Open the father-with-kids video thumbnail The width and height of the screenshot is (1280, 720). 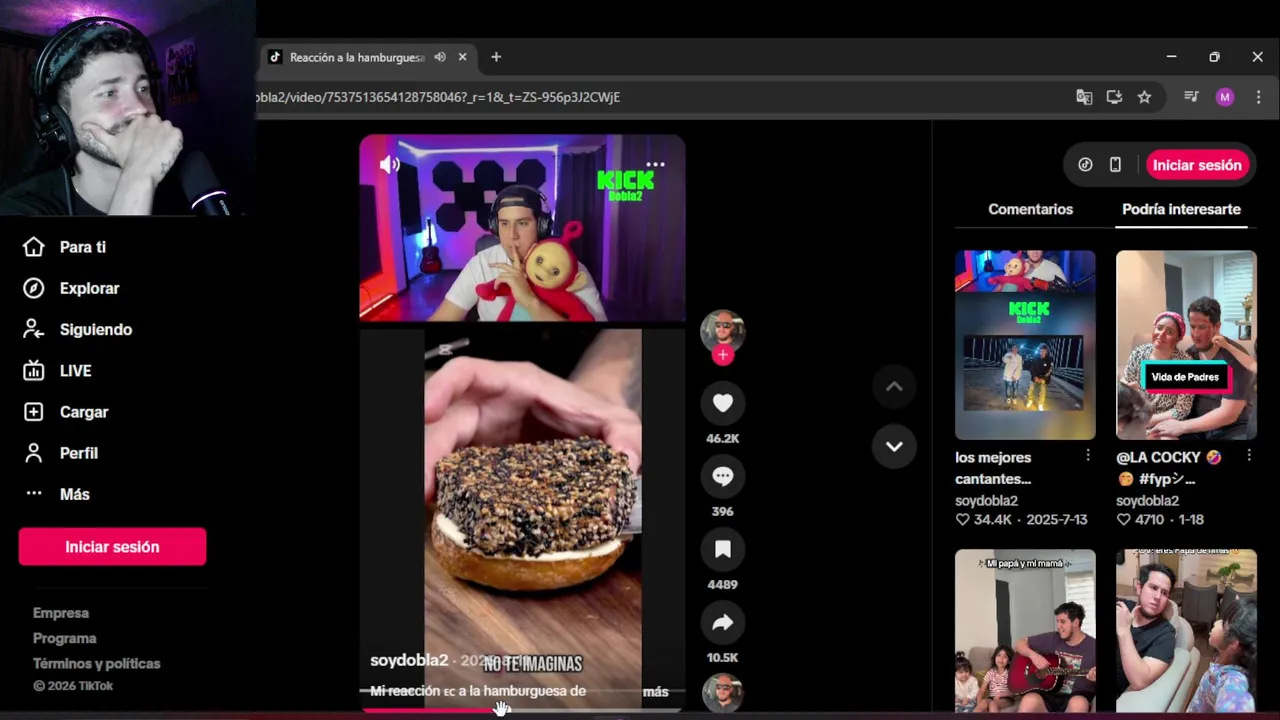1186,630
